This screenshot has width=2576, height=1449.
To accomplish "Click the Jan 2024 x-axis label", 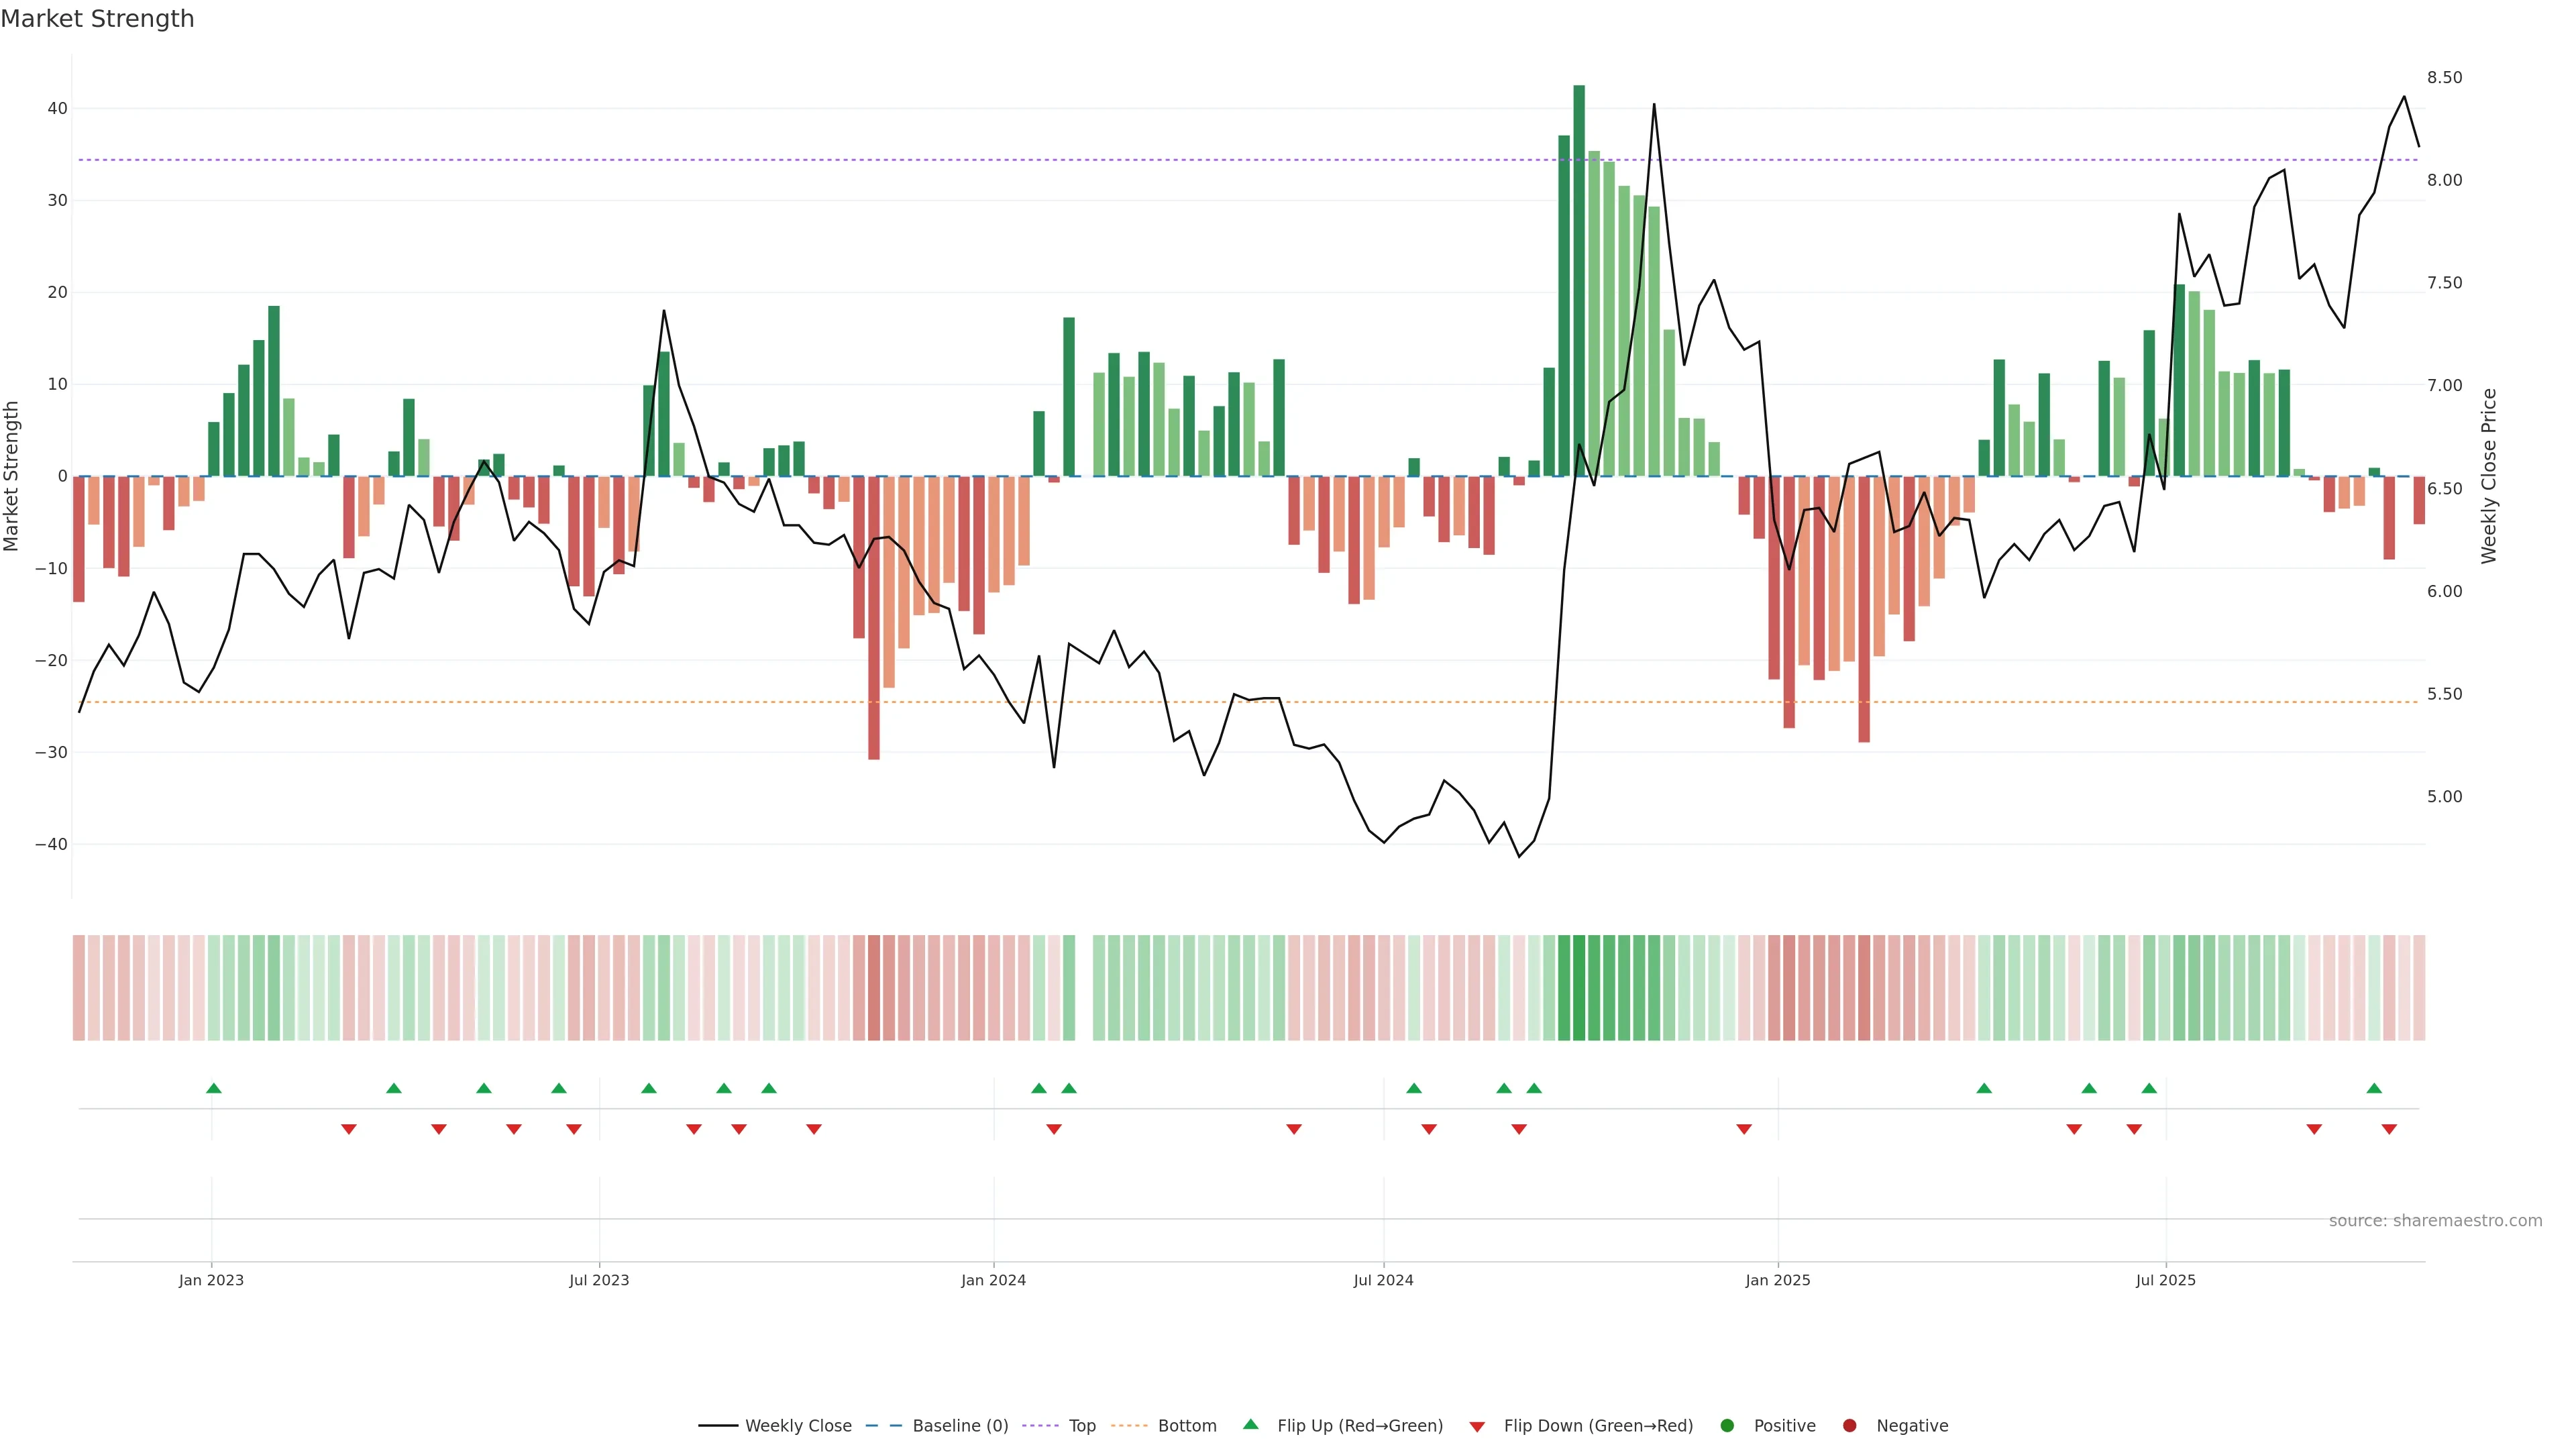I will [993, 1280].
